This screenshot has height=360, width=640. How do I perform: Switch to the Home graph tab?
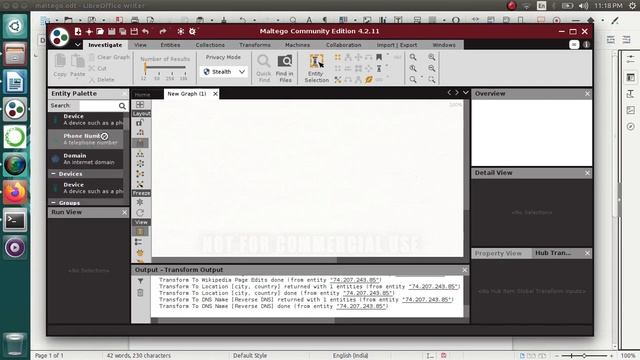click(x=143, y=94)
